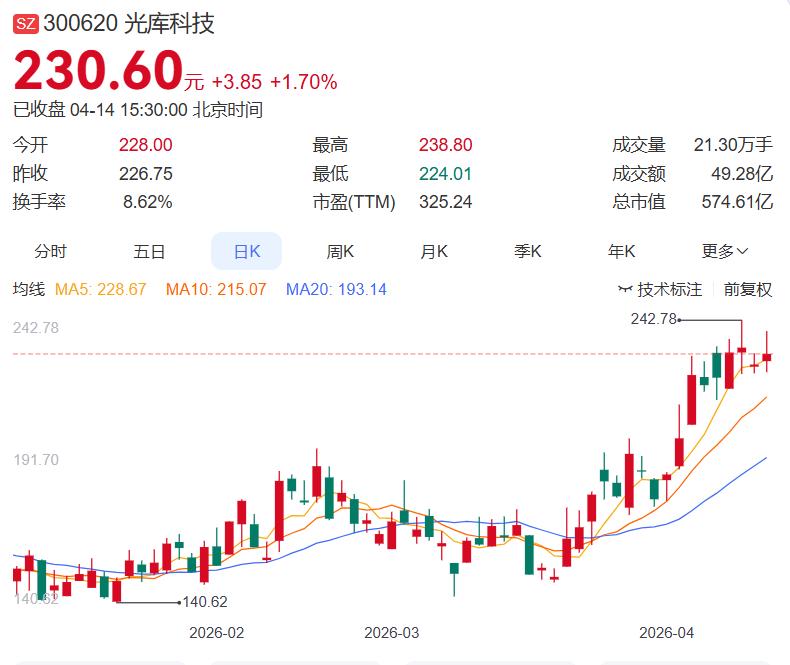
Task: Switch to the 月K chart tab
Action: 434,251
